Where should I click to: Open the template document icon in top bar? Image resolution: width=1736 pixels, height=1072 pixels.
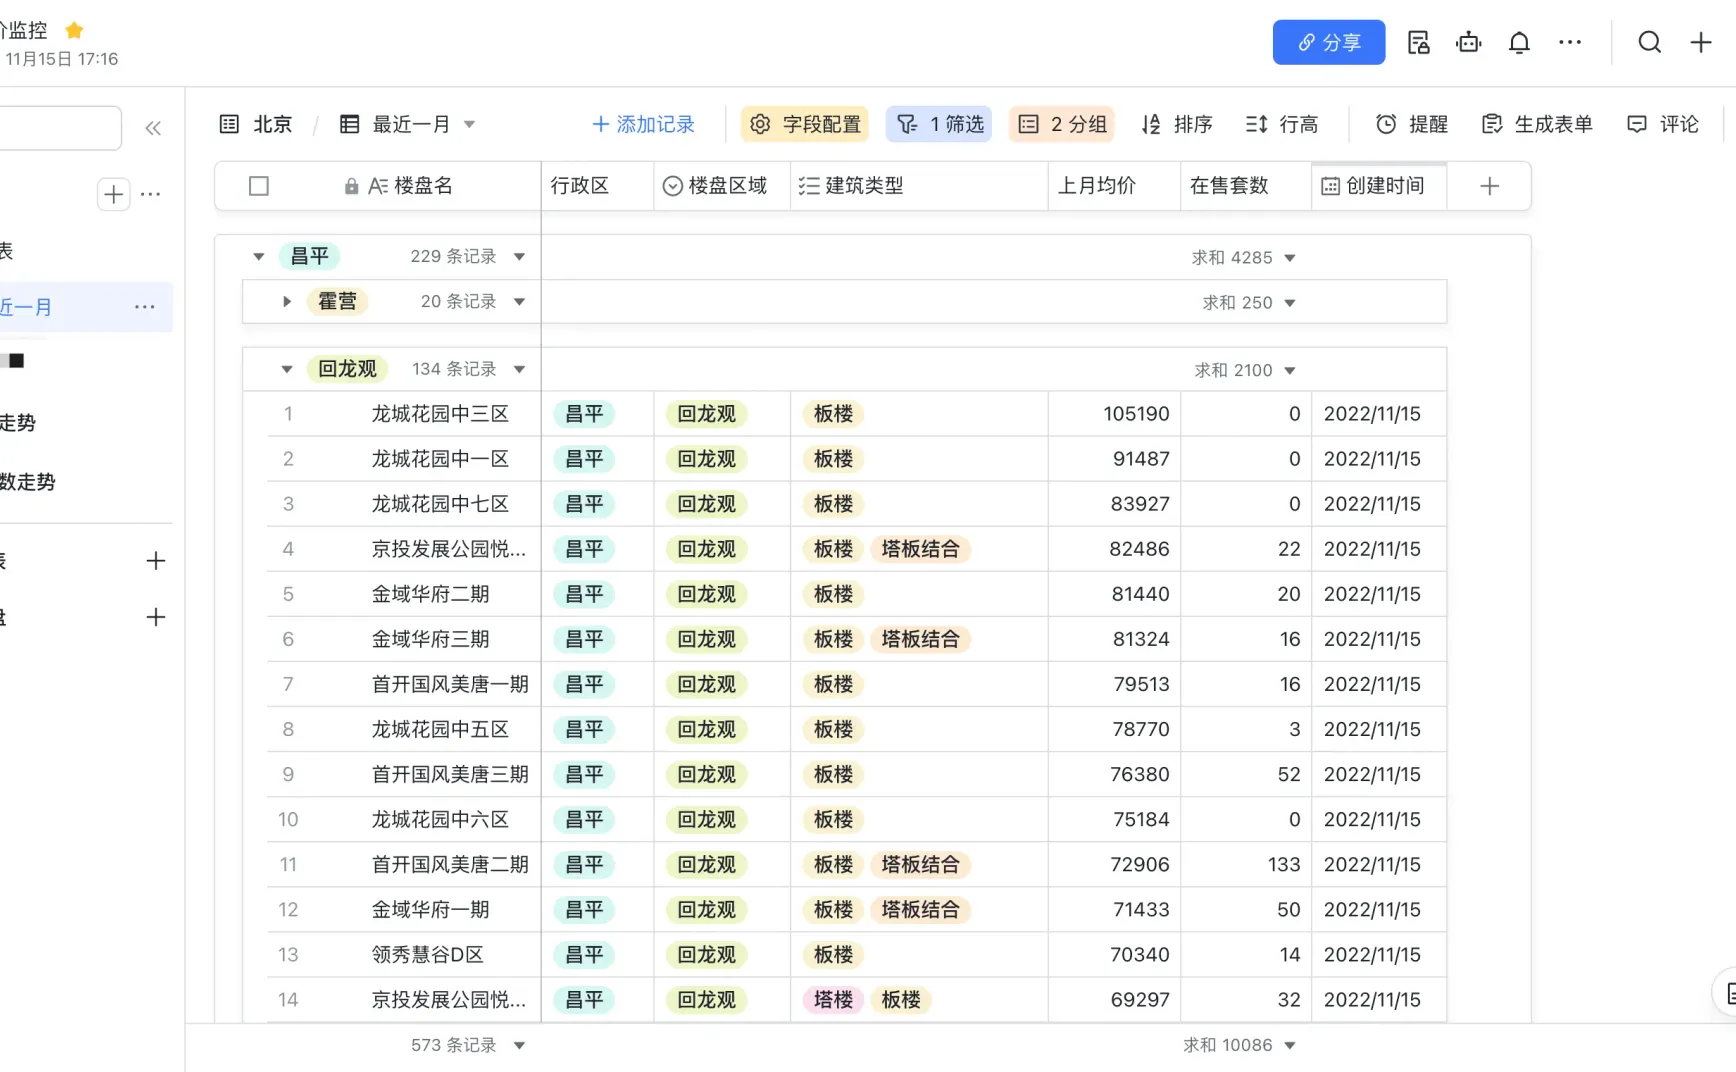click(x=1418, y=42)
